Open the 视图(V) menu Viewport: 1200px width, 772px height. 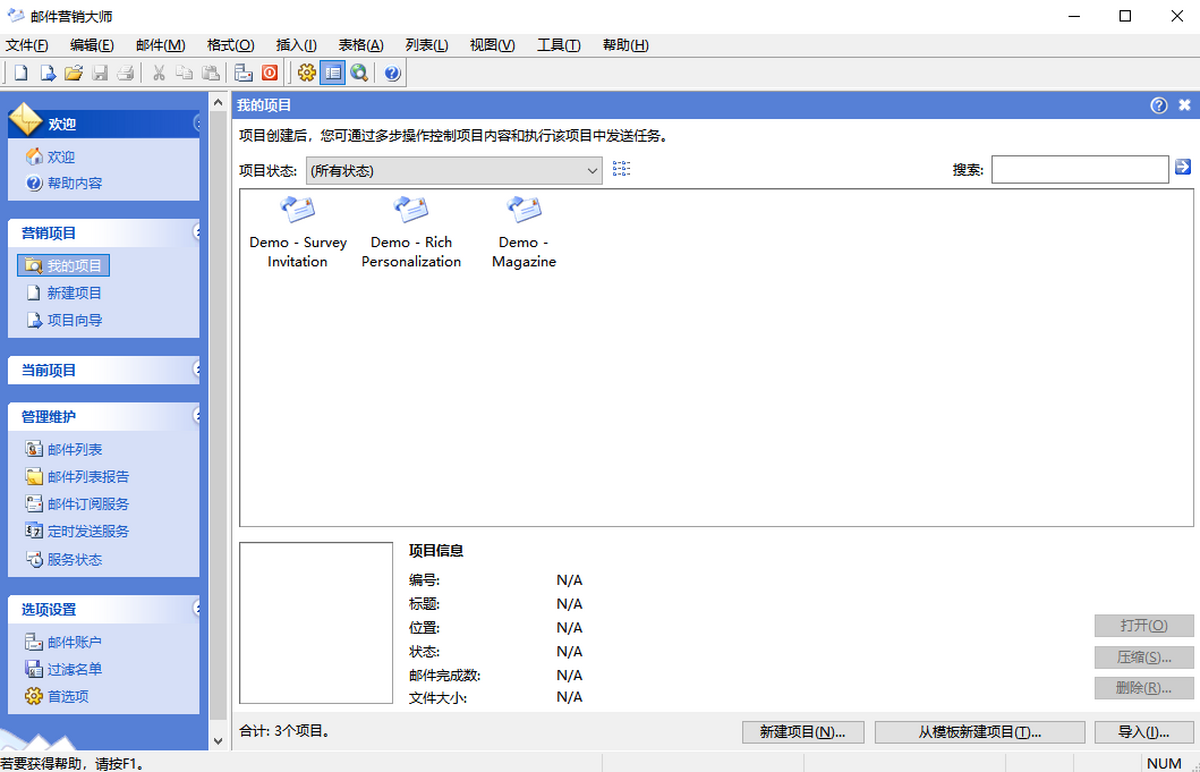click(492, 45)
